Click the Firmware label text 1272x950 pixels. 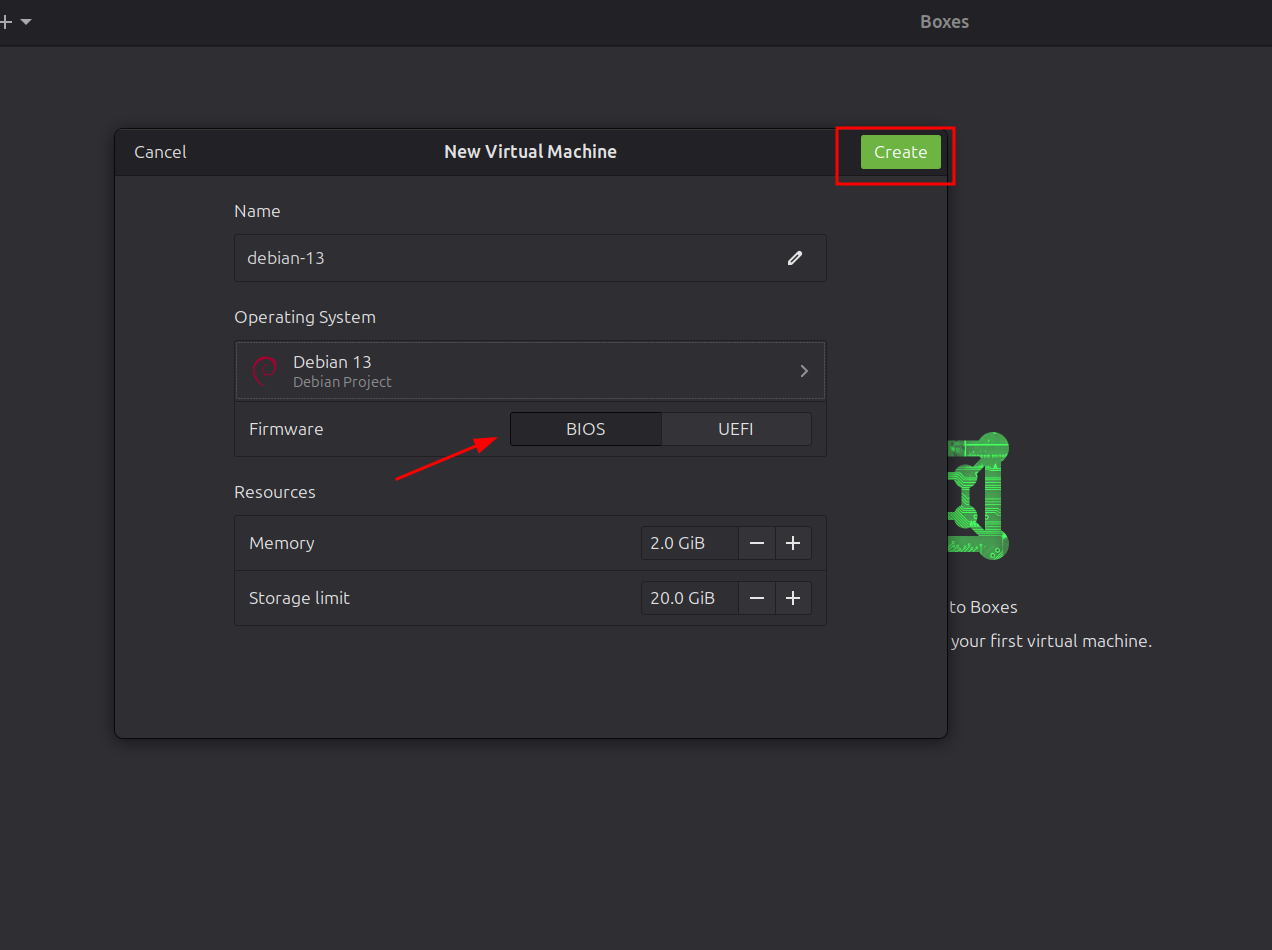(286, 429)
